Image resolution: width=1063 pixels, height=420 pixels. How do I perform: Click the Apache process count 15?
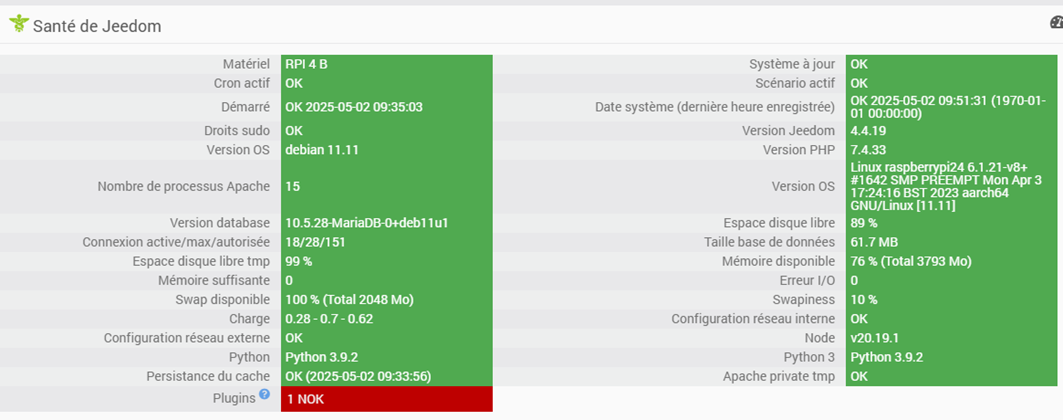click(292, 186)
